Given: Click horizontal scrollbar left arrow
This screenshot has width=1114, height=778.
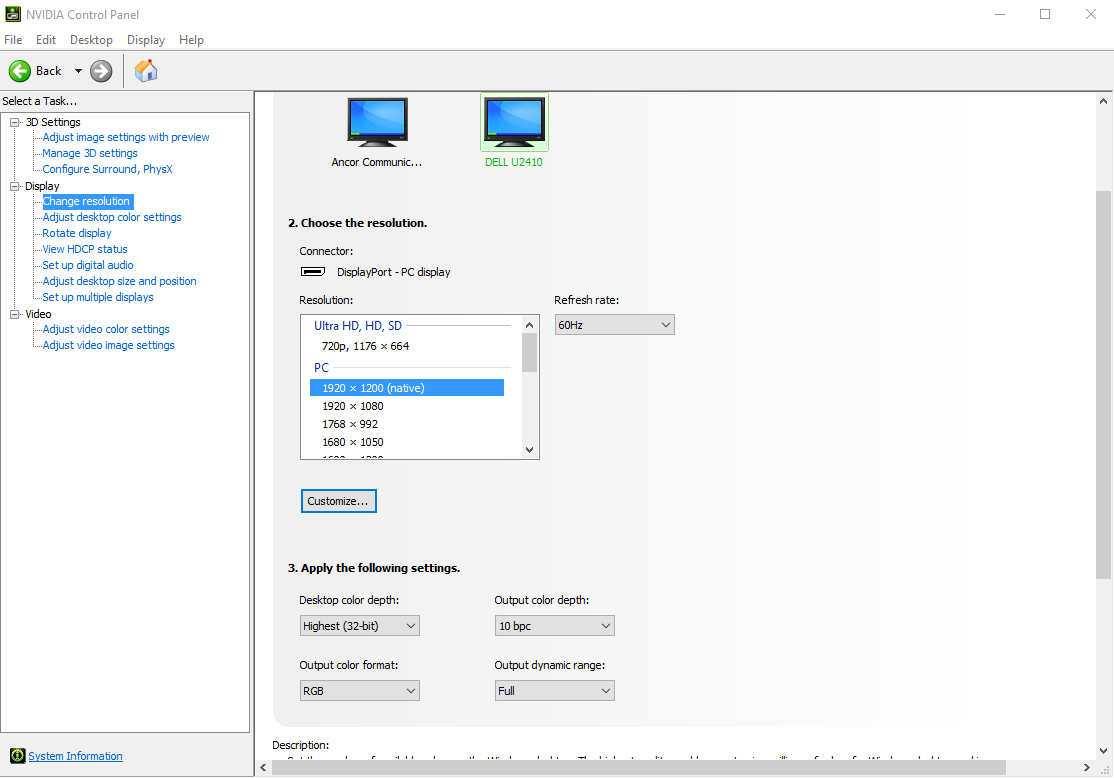Looking at the screenshot, I should [x=263, y=767].
